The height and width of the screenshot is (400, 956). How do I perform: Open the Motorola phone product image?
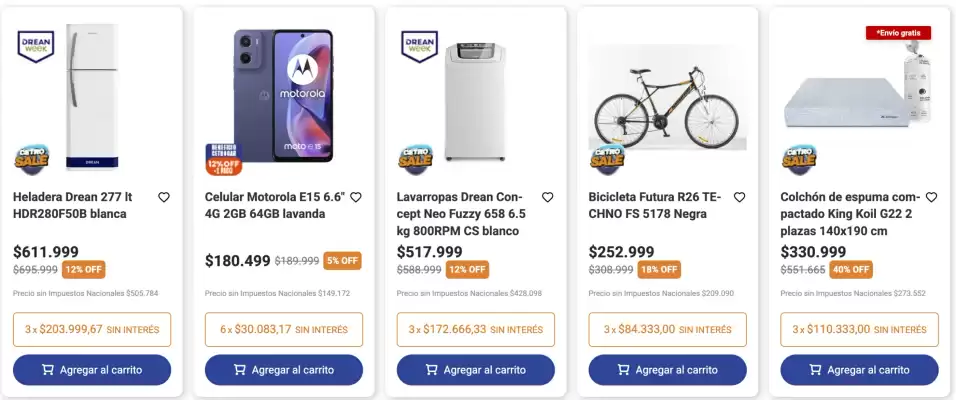[x=281, y=95]
